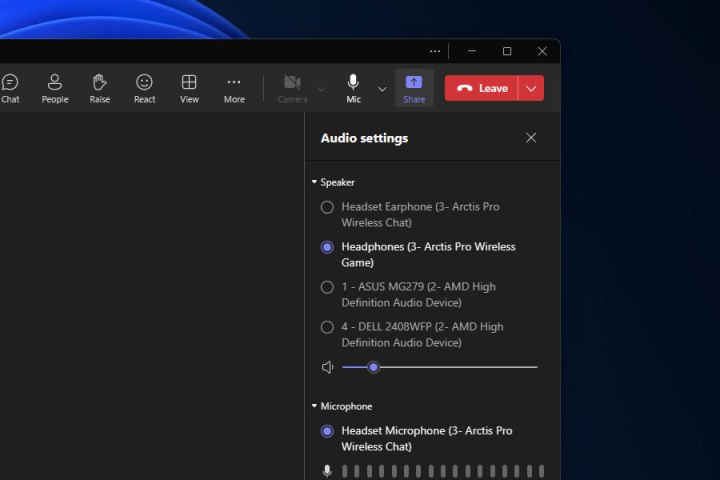This screenshot has height=480, width=720.
Task: Turn on the Camera
Action: click(x=292, y=87)
